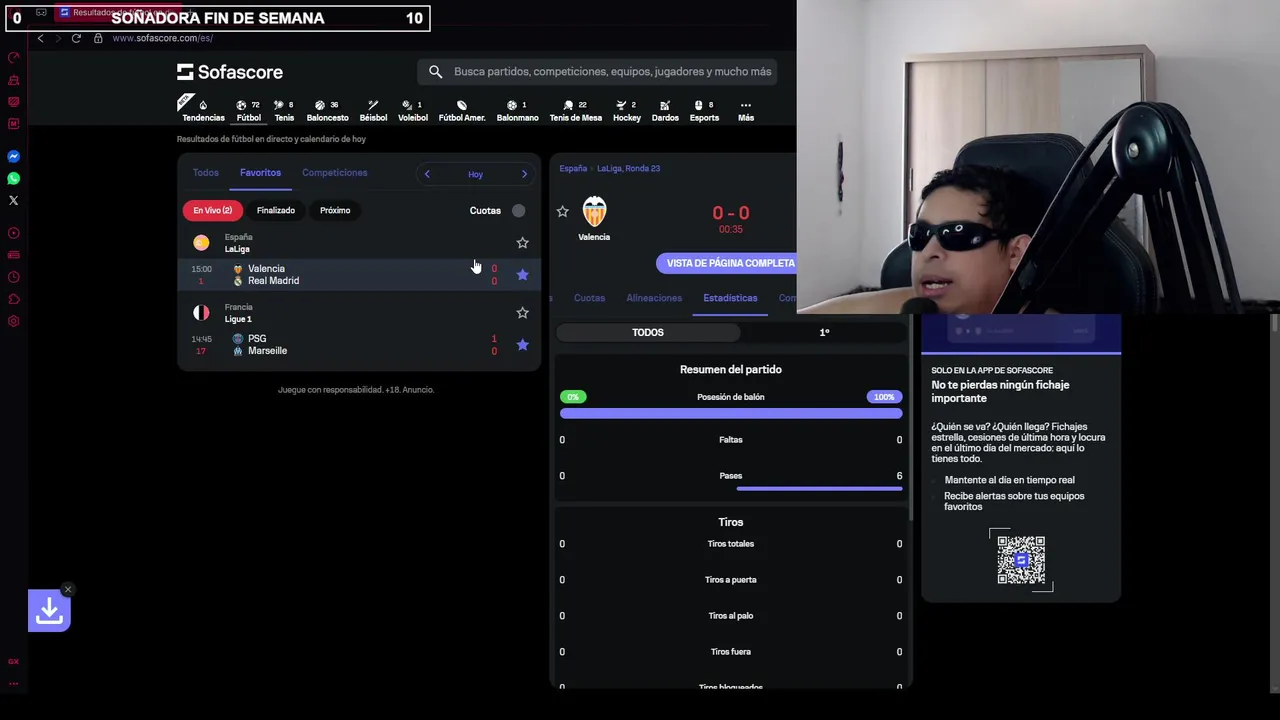This screenshot has width=1280, height=720.
Task: Open the Estadísticas match tab
Action: pyautogui.click(x=730, y=298)
